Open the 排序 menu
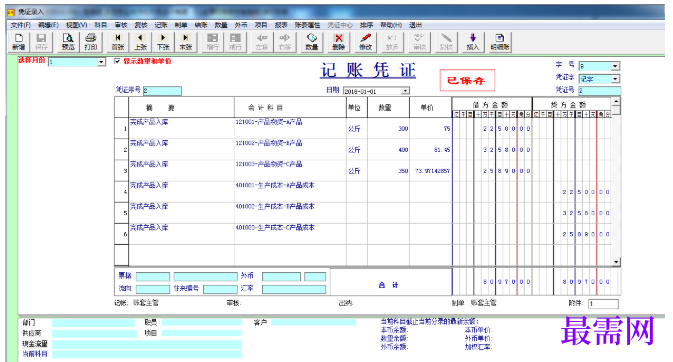 pos(366,25)
